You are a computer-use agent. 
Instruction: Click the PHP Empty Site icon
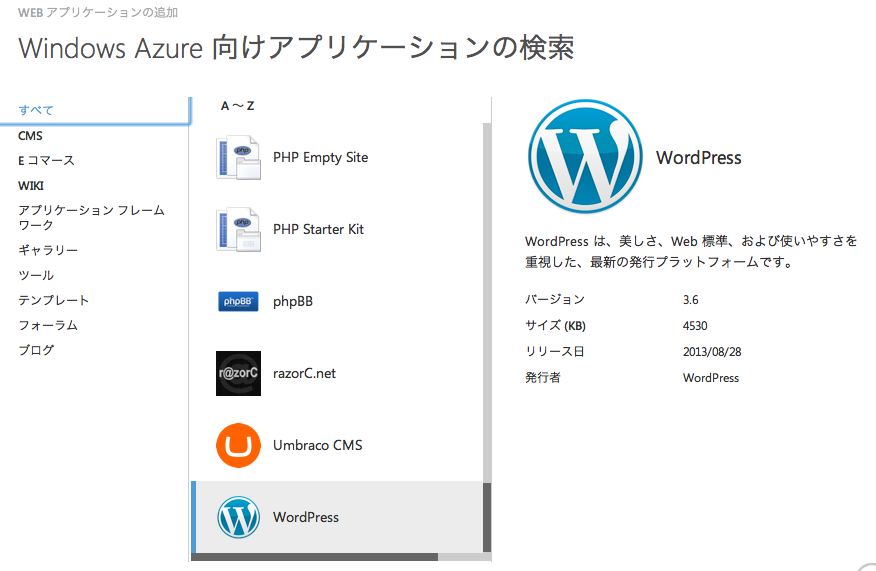point(239,158)
